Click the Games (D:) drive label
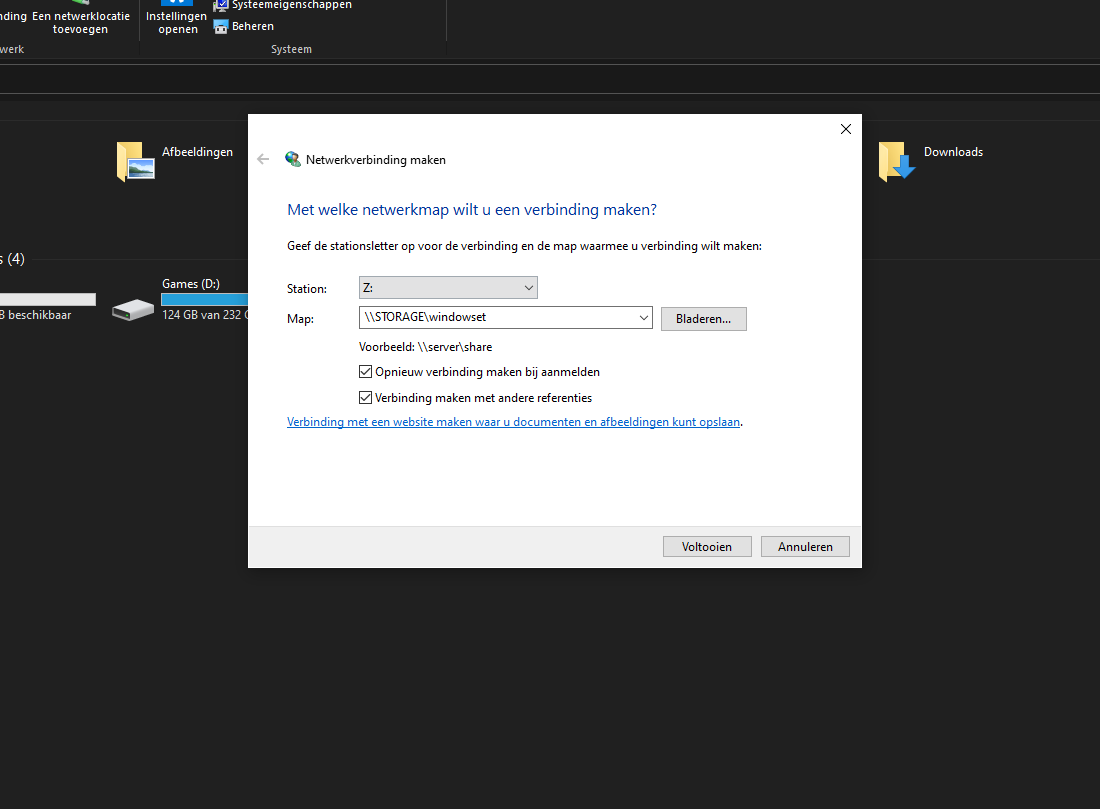 click(191, 283)
